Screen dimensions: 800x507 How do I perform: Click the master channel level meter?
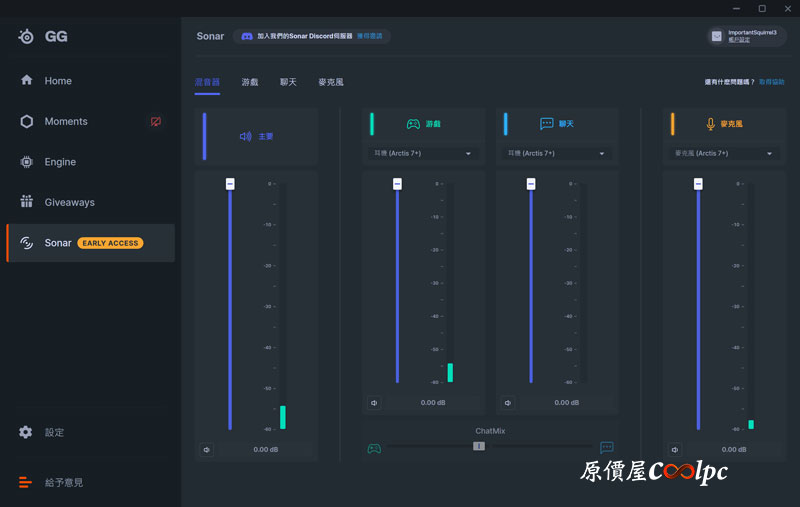pyautogui.click(x=283, y=306)
